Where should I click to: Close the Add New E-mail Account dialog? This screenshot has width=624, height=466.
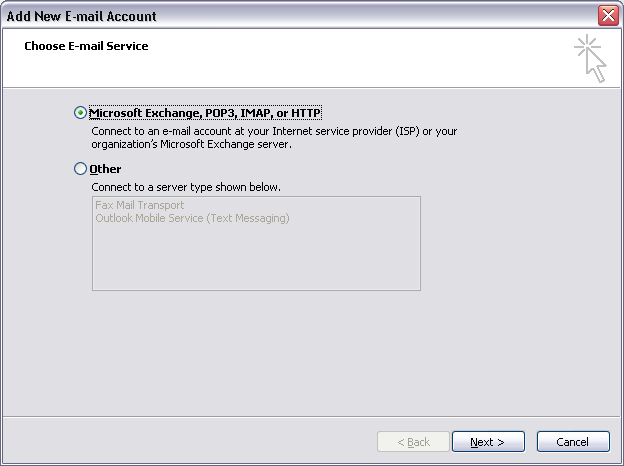click(x=608, y=16)
